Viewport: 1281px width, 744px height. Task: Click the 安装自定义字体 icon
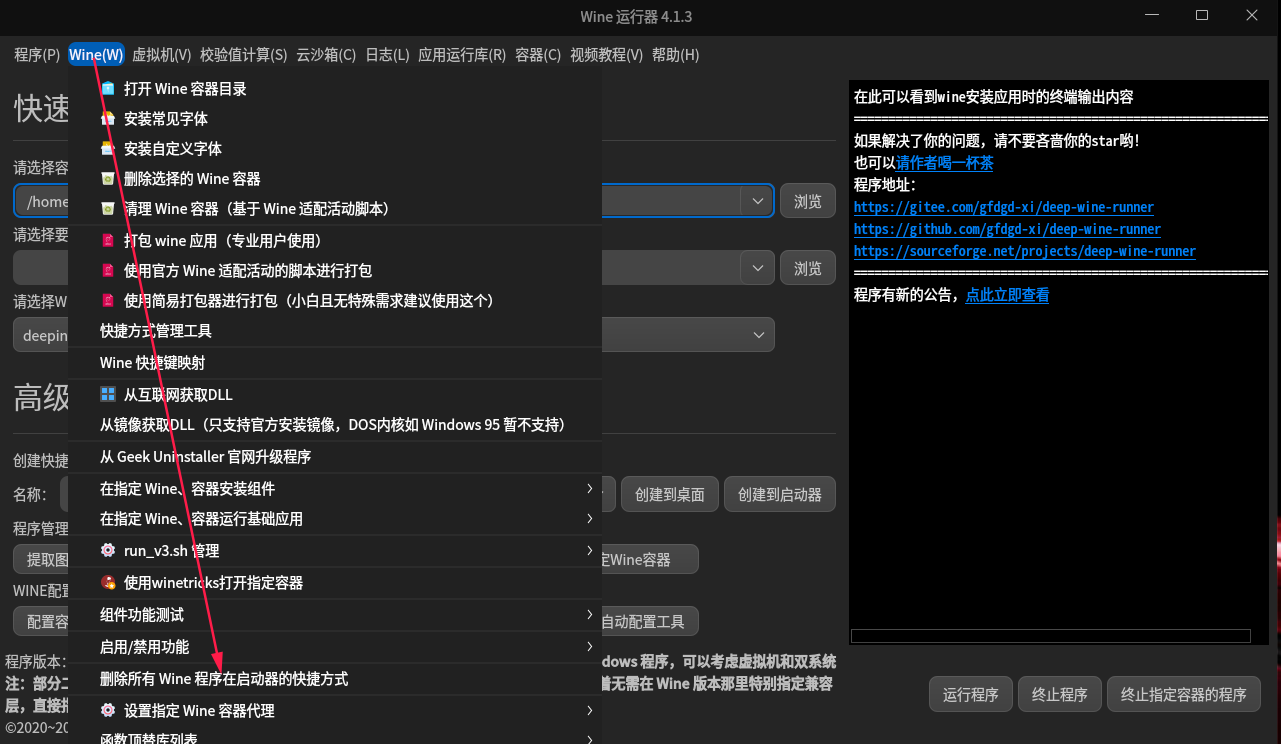(x=108, y=149)
